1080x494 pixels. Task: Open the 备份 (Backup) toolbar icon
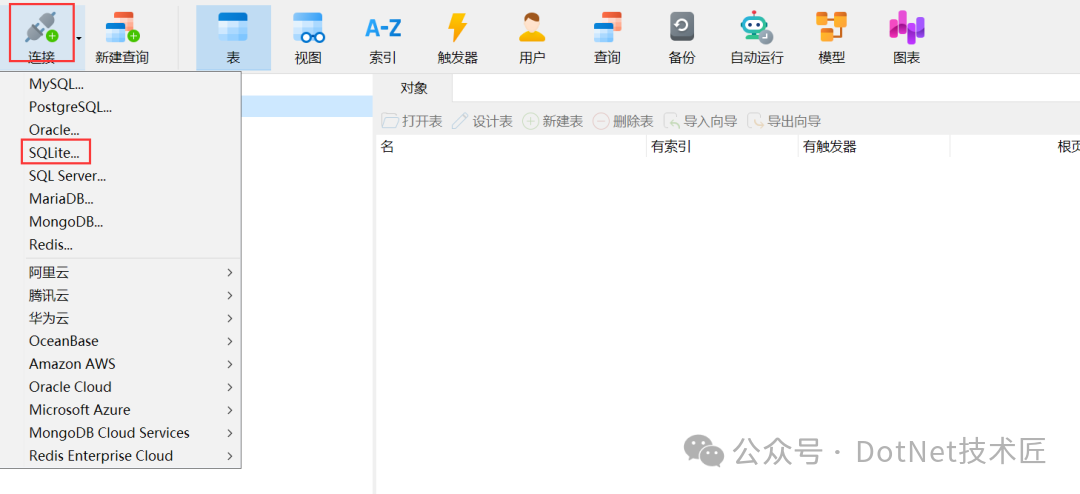(x=682, y=38)
